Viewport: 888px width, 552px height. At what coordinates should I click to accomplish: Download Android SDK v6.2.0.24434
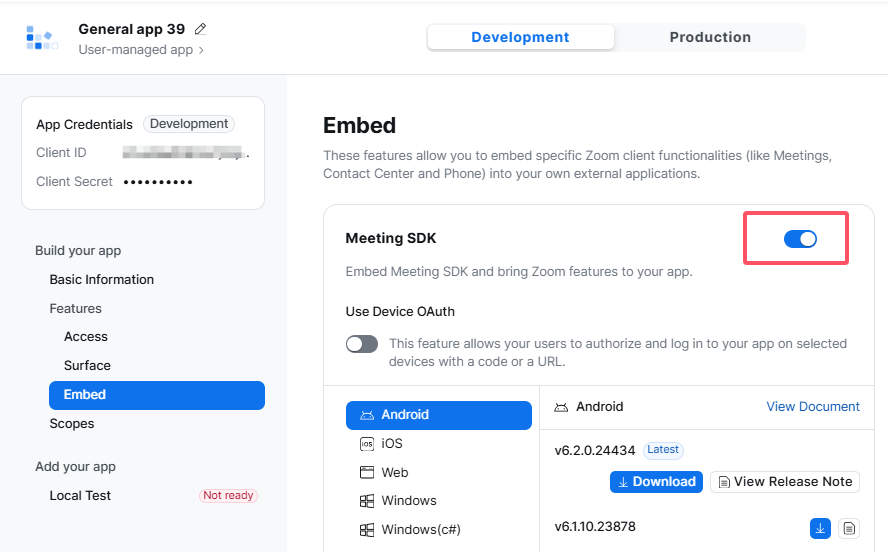click(656, 482)
